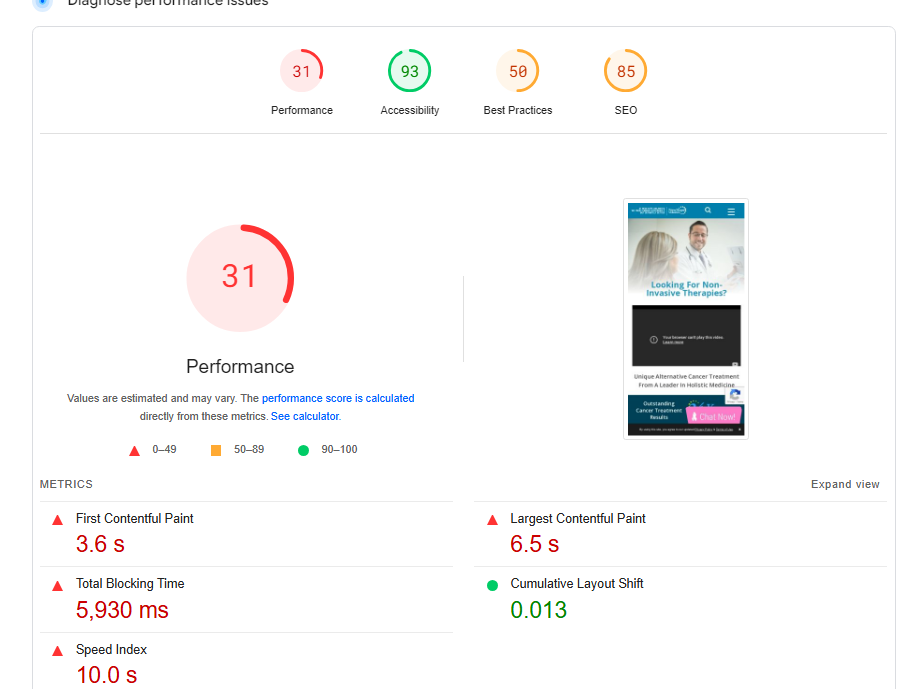Screen dimensions: 912x689
Task: Click red triangle beside Largest Contentful Paint
Action: 492,520
